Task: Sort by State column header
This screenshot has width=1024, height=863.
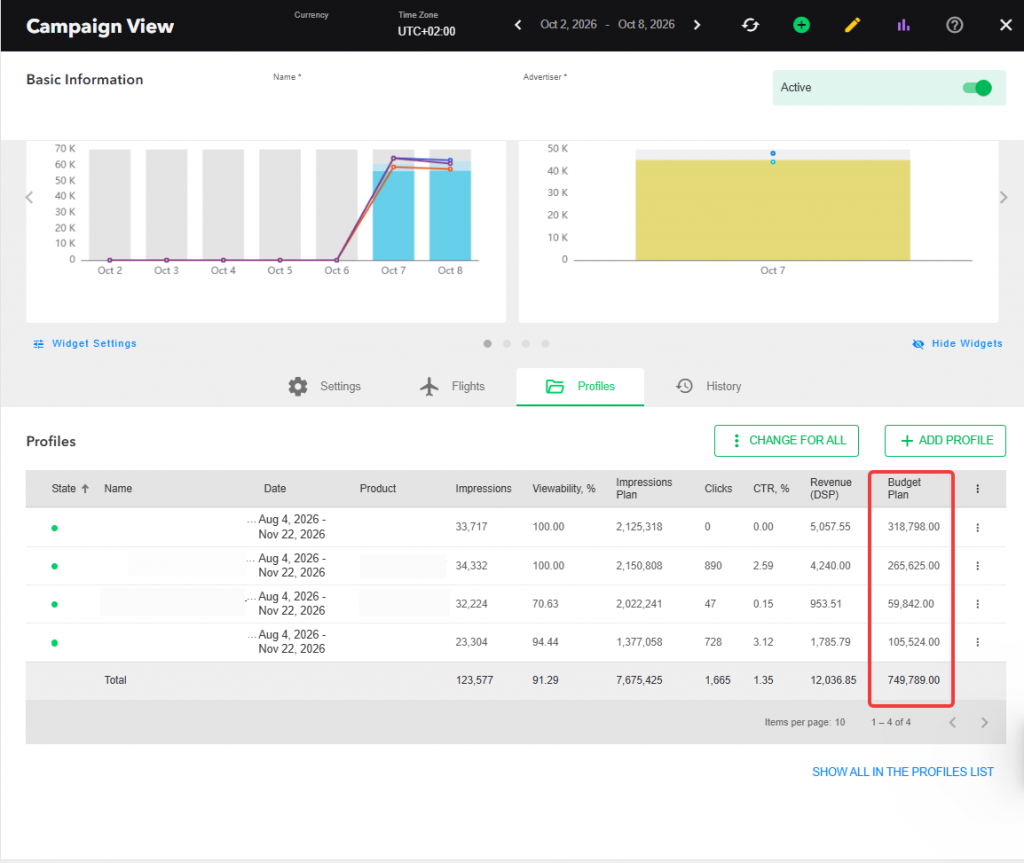Action: click(63, 489)
